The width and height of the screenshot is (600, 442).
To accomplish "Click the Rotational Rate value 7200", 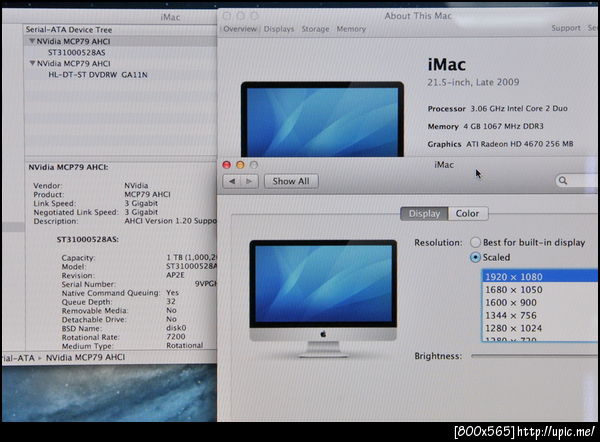I will pos(176,337).
